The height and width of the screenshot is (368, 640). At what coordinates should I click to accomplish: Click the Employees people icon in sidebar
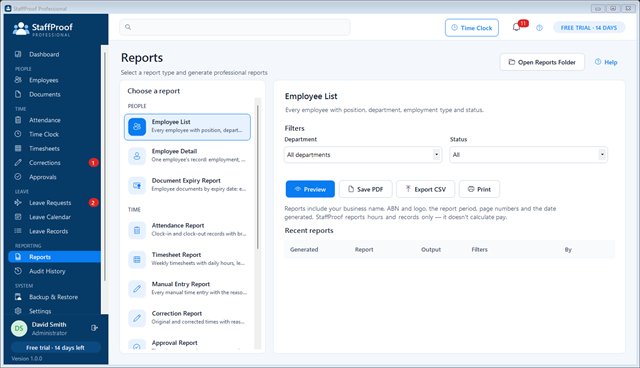[18, 80]
